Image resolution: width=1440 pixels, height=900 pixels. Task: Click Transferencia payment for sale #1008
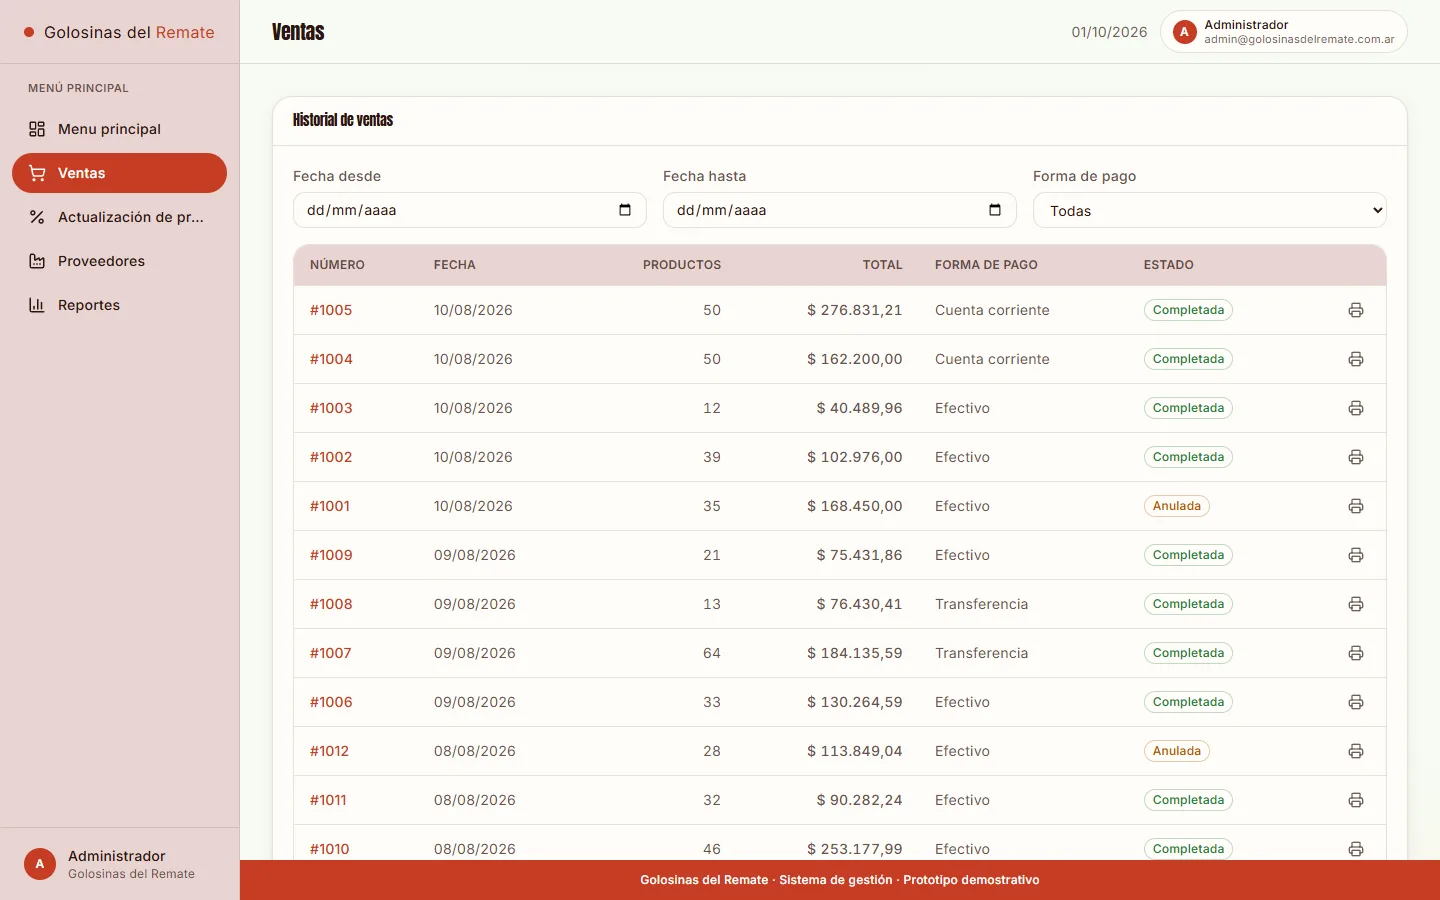(982, 604)
